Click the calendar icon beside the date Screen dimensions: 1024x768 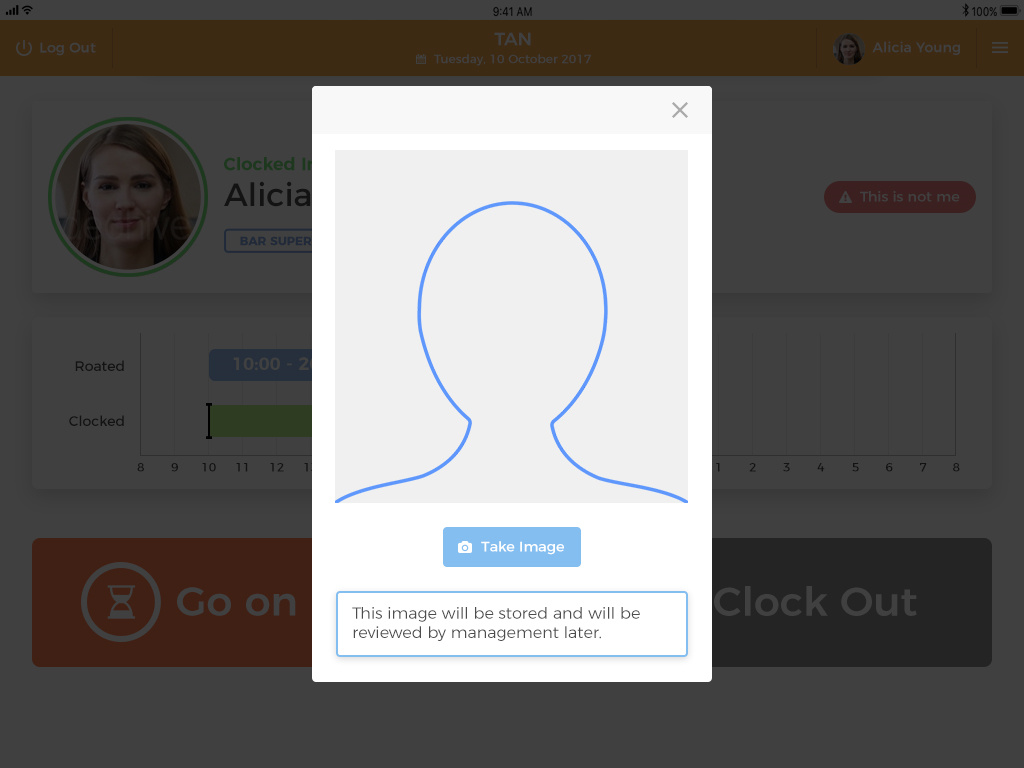tap(421, 60)
